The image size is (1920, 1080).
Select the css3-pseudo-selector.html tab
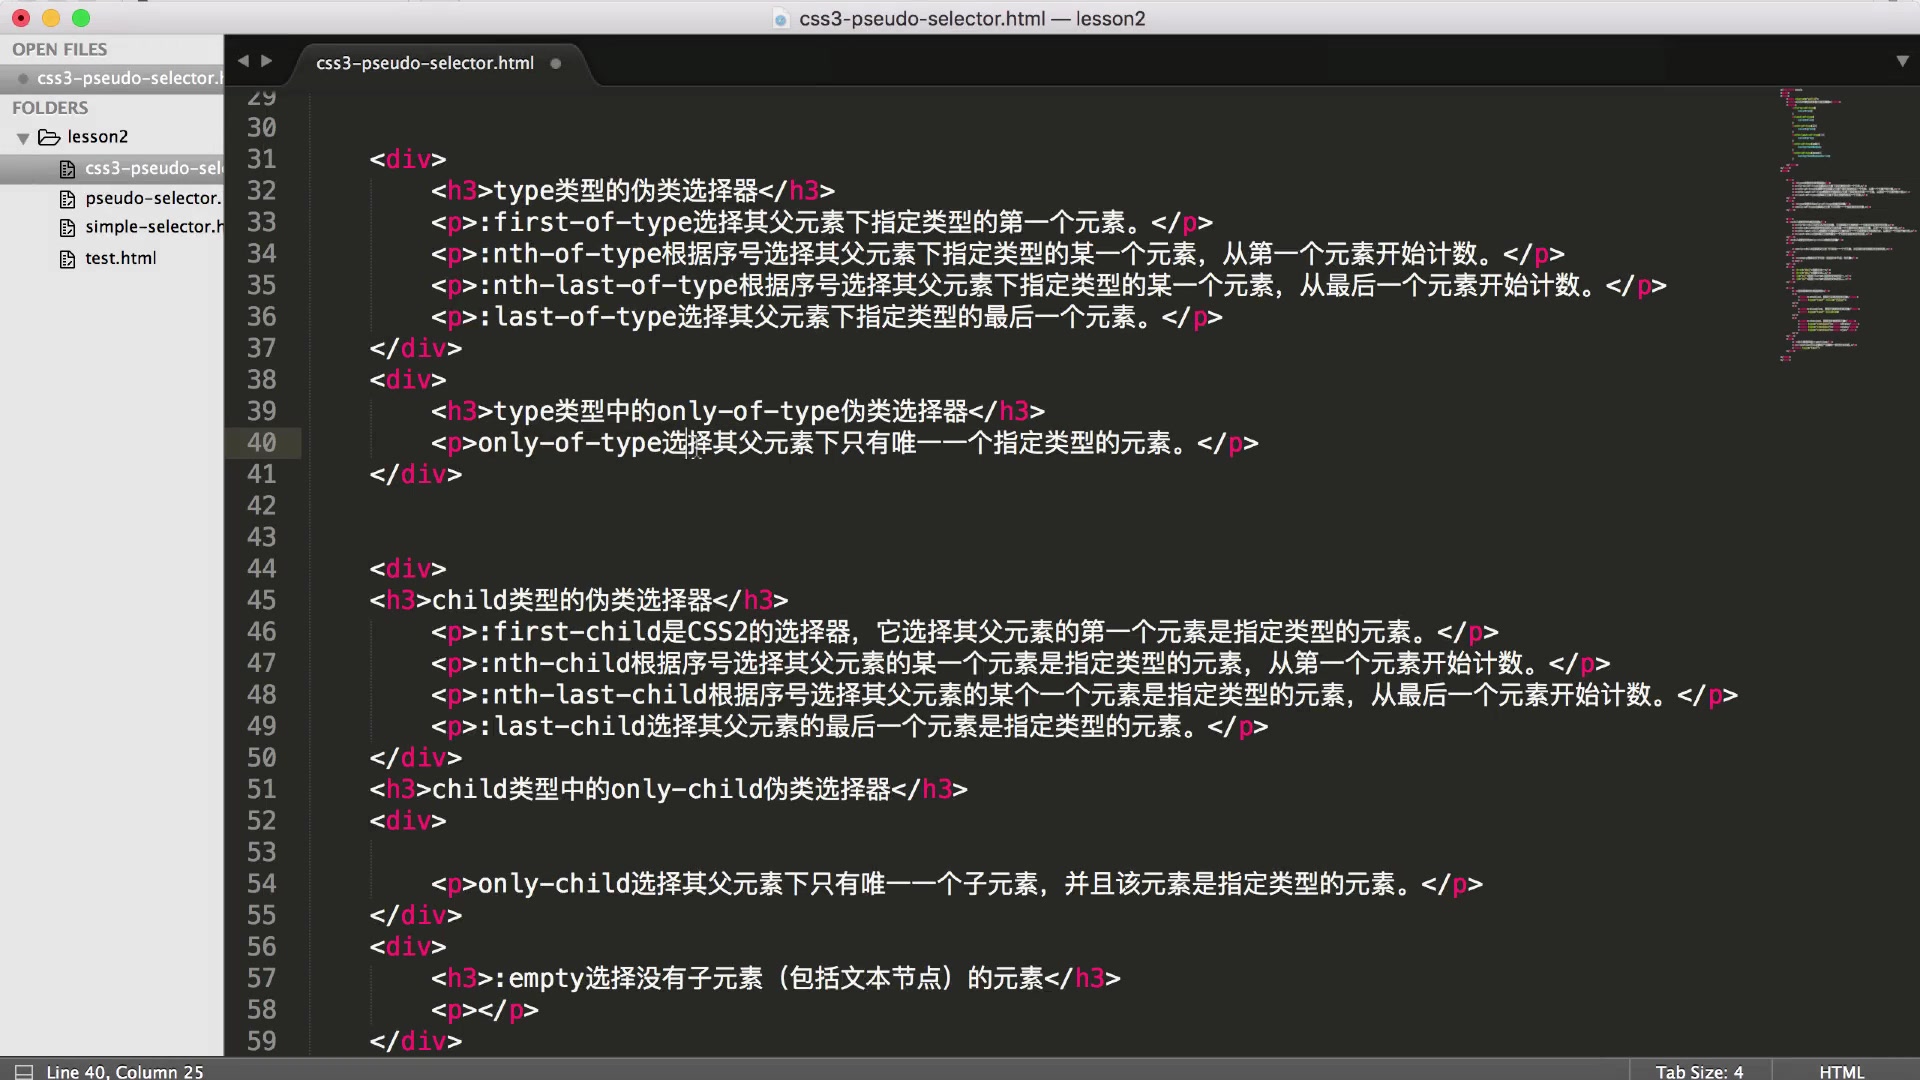425,63
